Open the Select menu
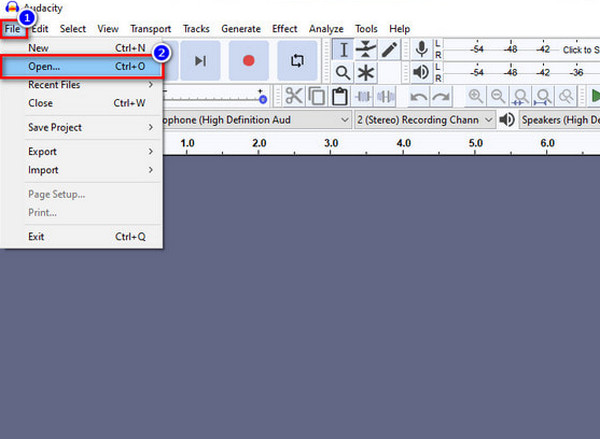This screenshot has width=600, height=439. (x=73, y=29)
